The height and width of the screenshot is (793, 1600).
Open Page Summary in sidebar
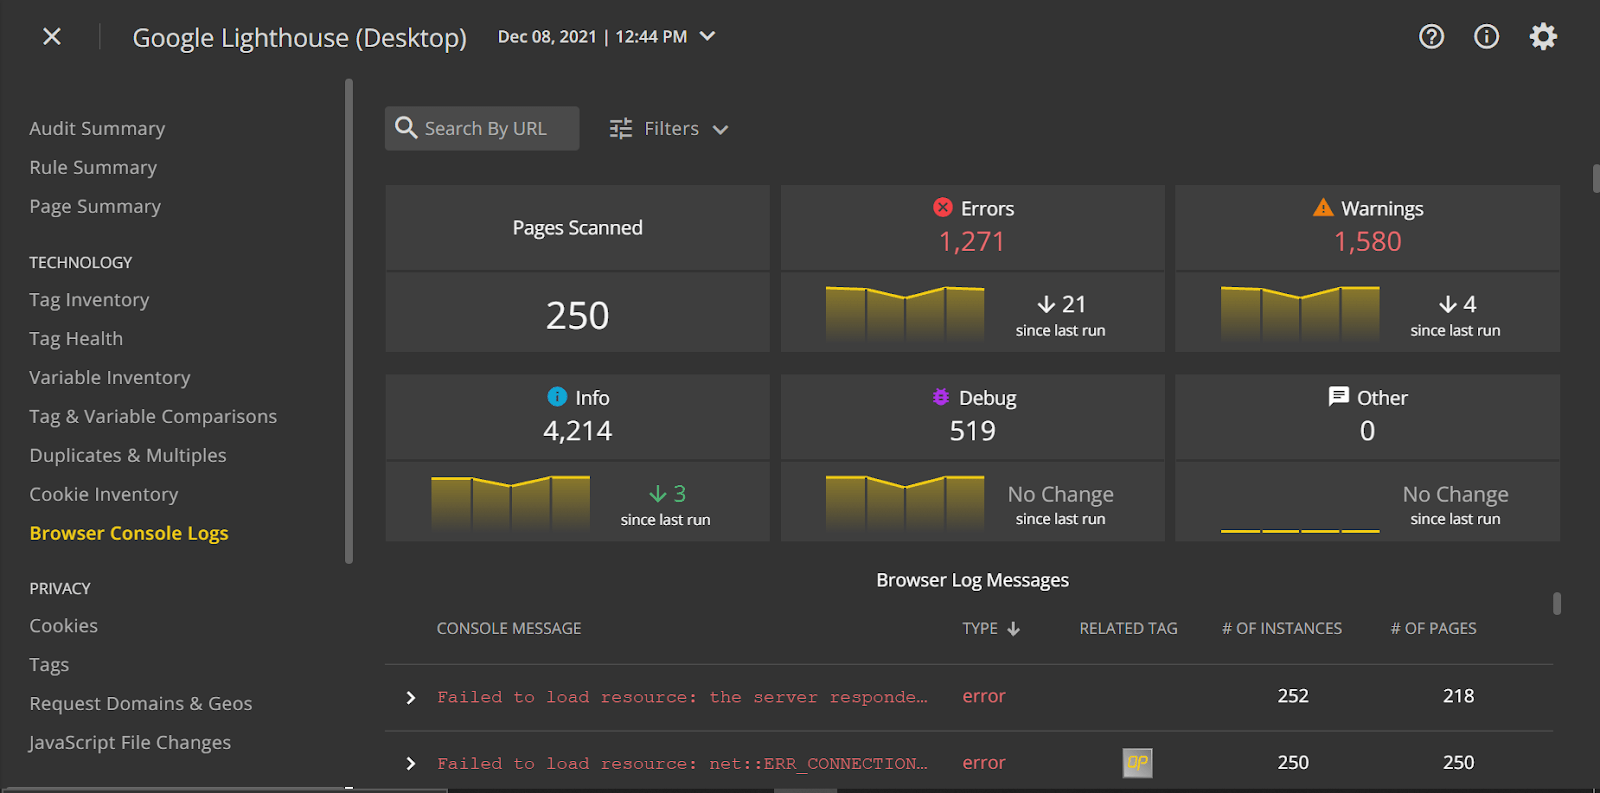click(x=95, y=206)
